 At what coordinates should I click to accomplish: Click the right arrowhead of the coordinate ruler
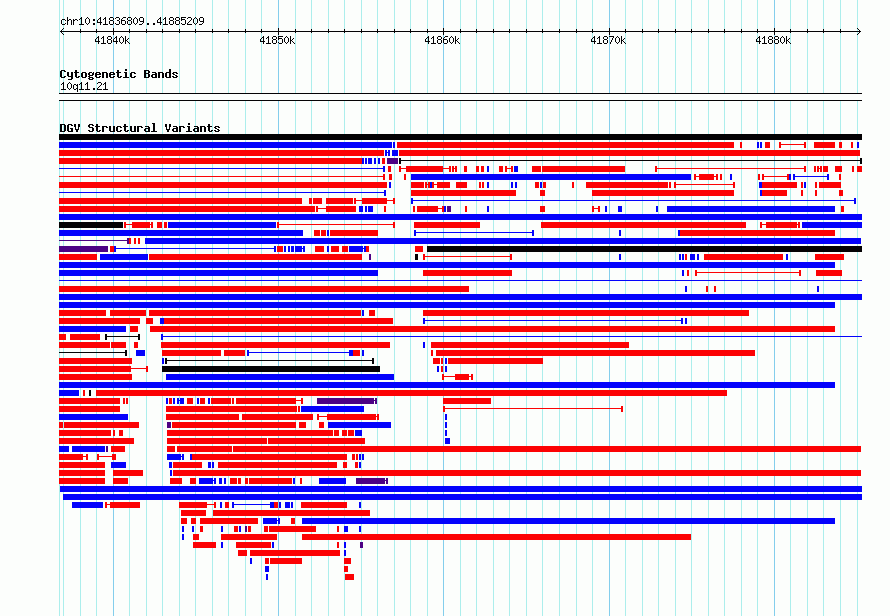pyautogui.click(x=859, y=31)
